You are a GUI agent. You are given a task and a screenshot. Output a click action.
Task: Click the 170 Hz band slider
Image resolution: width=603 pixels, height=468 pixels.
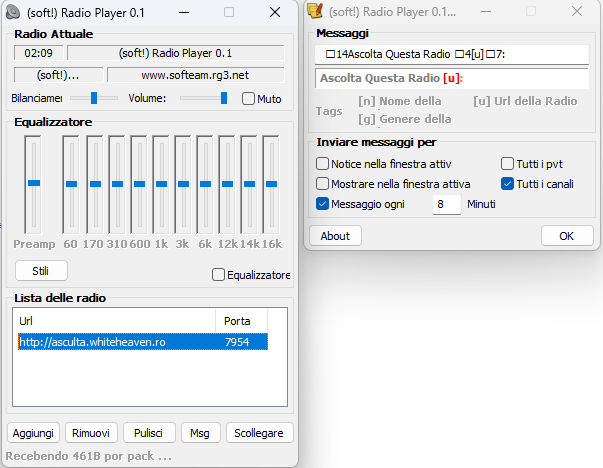pyautogui.click(x=95, y=184)
